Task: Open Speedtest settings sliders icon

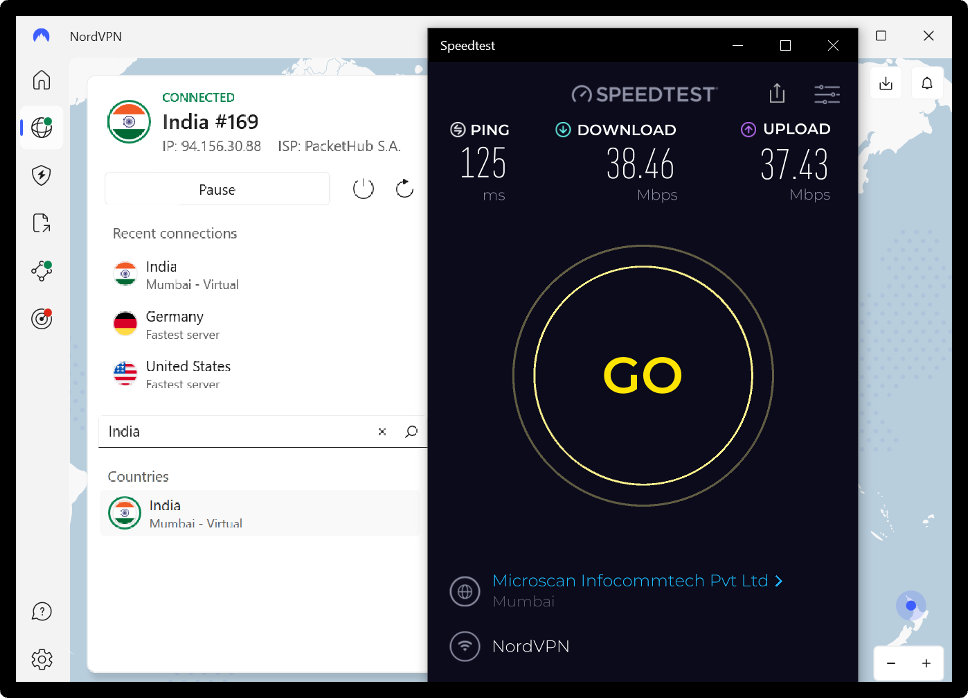Action: 827,94
